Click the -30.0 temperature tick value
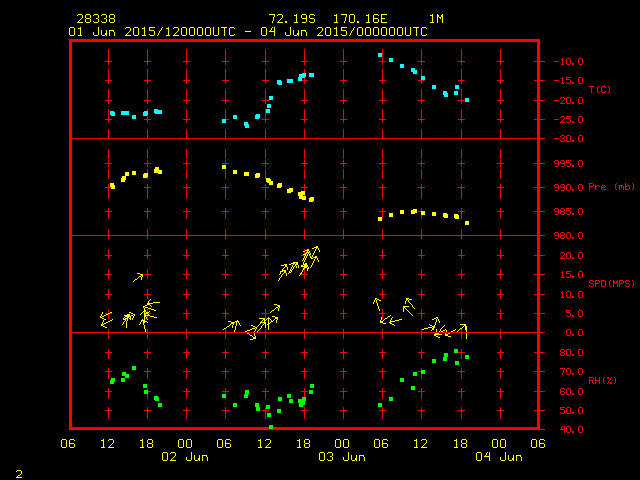This screenshot has height=480, width=640. (x=568, y=139)
